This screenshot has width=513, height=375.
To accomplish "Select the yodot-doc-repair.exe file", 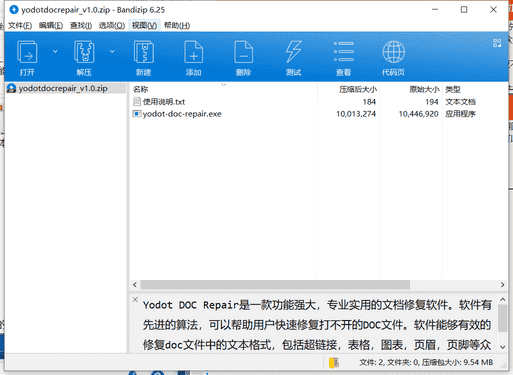I will point(182,114).
